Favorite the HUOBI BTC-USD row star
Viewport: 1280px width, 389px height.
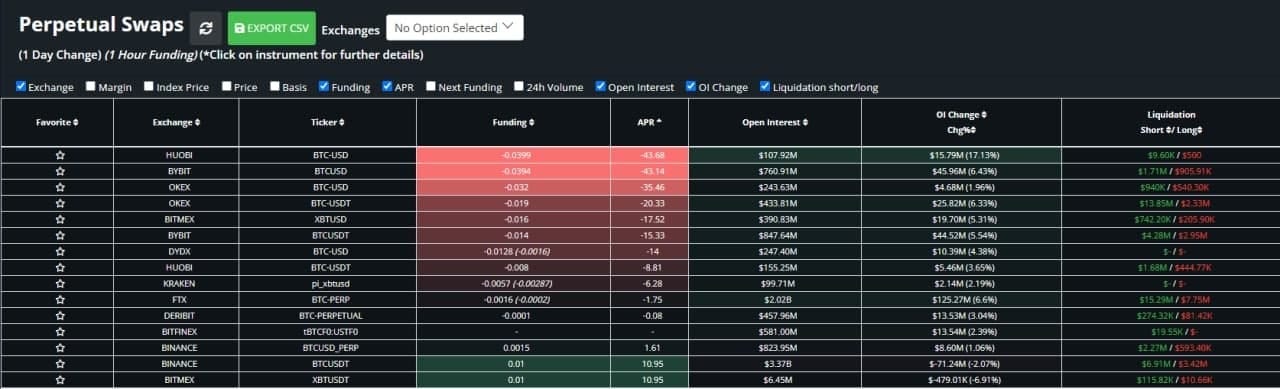60,156
